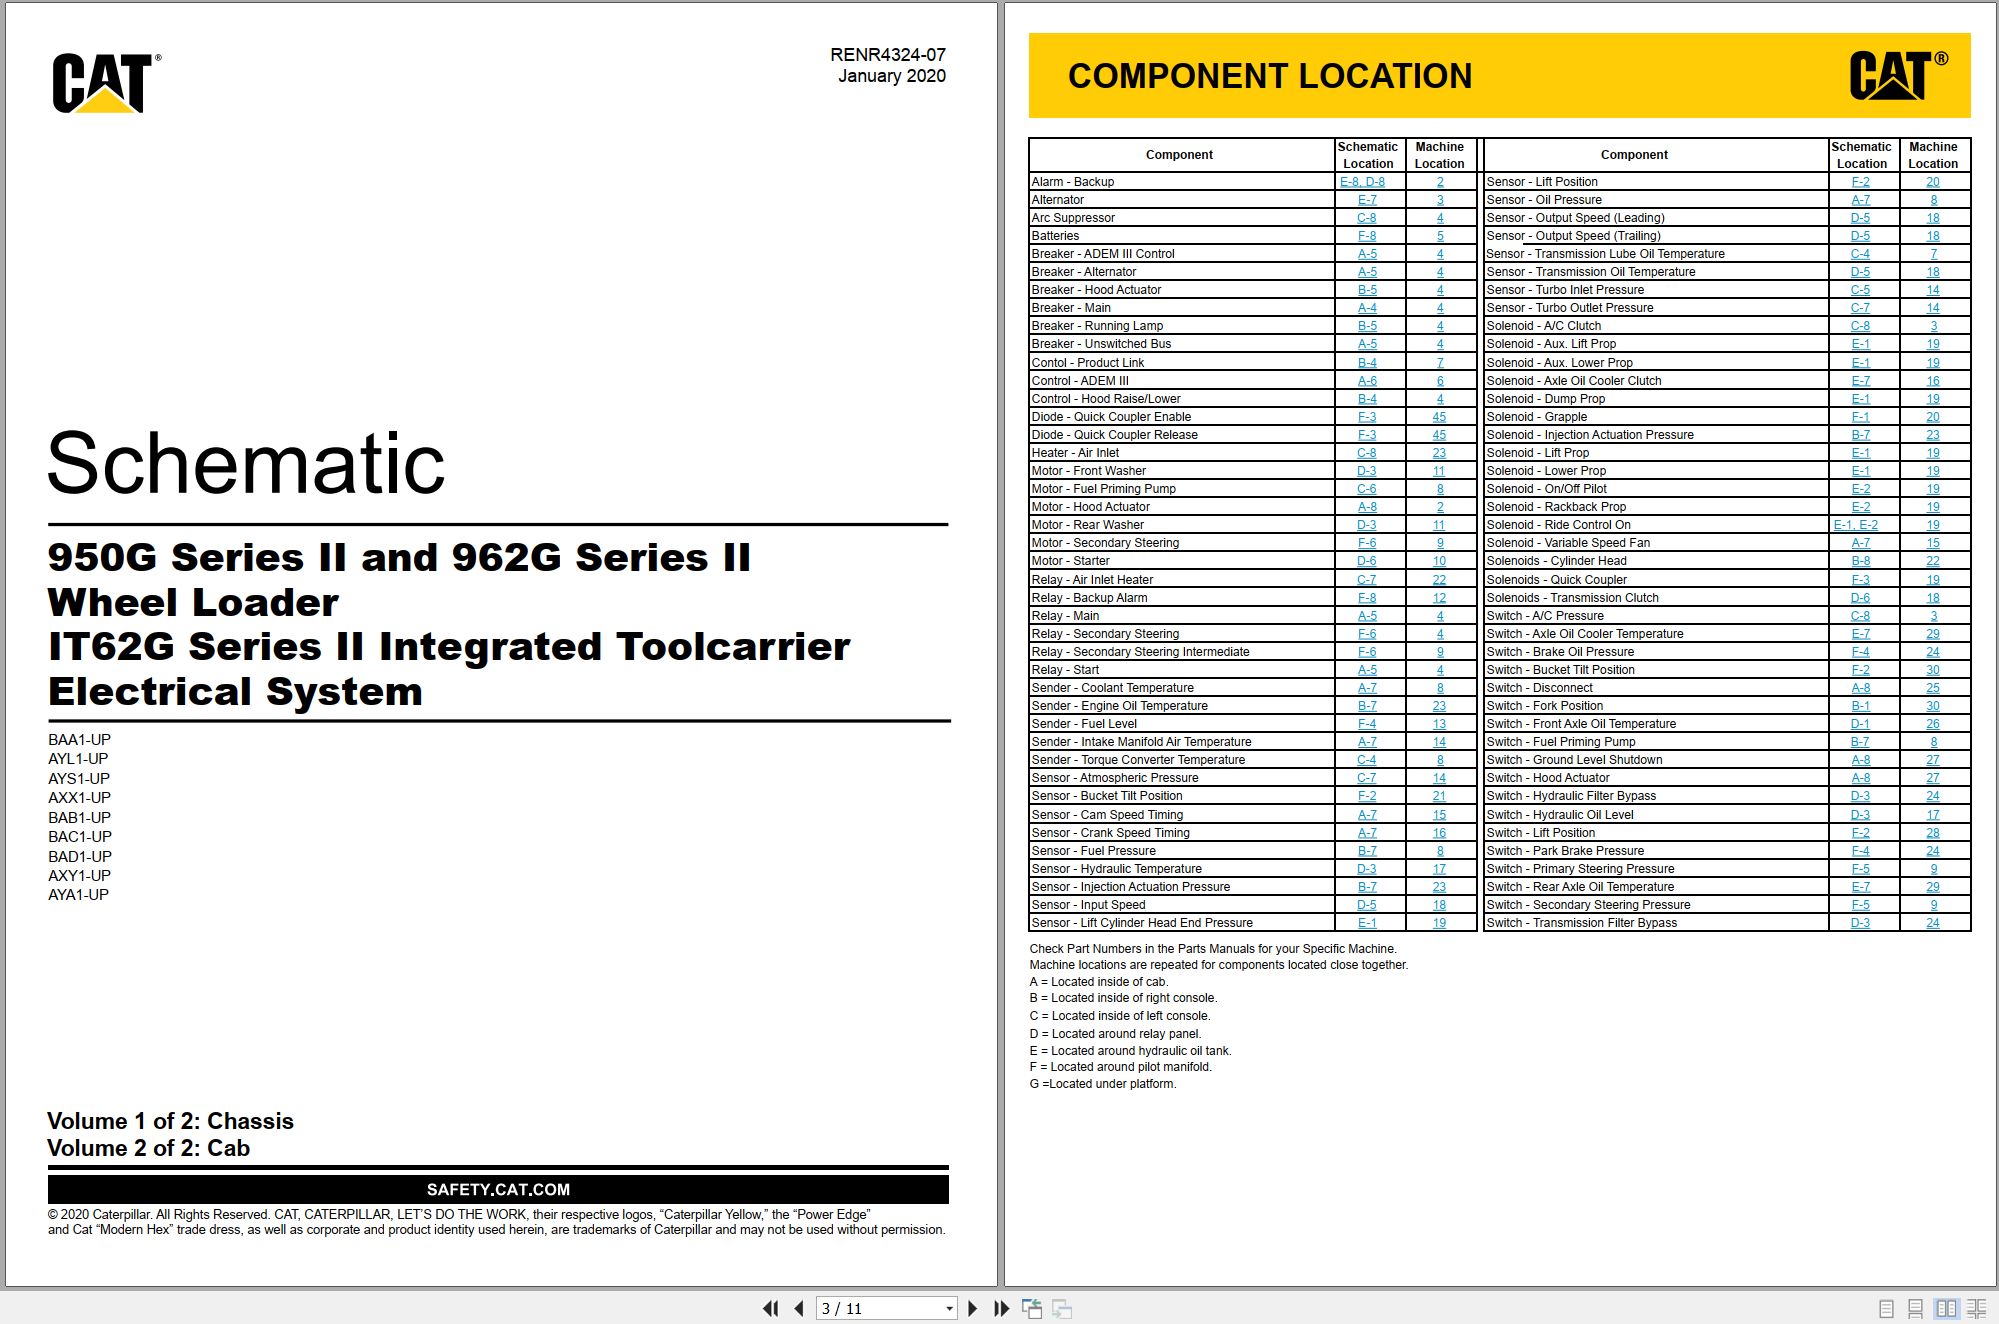This screenshot has height=1324, width=1999.
Task: Open Switch - Park Brake Pressure schematic link F-4
Action: (1860, 851)
